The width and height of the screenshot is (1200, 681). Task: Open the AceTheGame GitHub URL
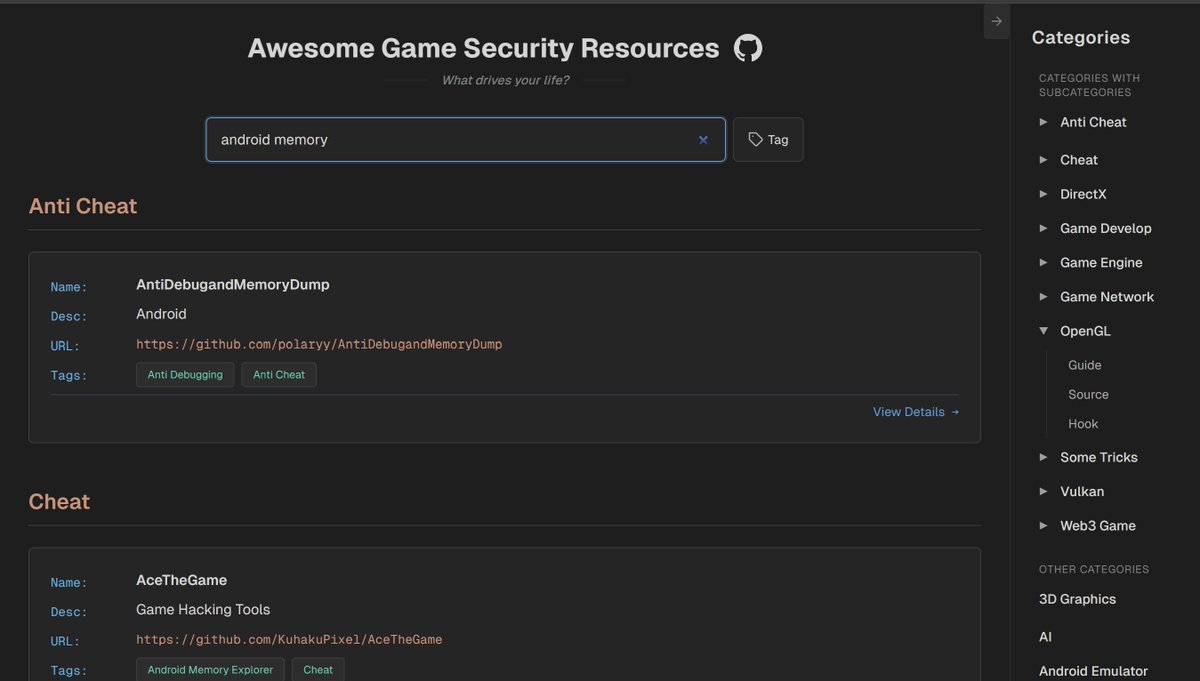click(x=289, y=639)
